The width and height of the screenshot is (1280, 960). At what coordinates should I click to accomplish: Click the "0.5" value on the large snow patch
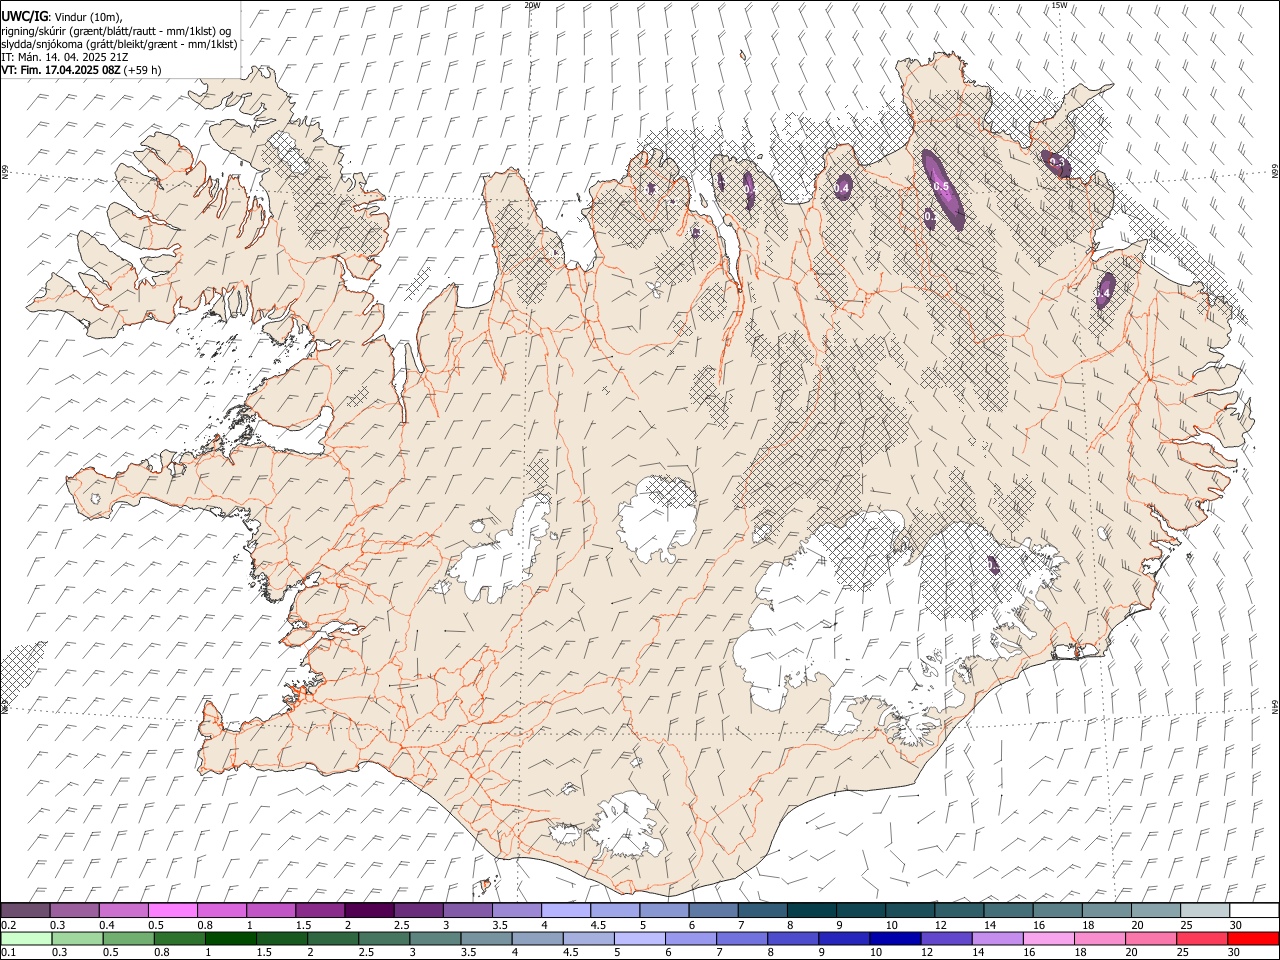coord(941,186)
